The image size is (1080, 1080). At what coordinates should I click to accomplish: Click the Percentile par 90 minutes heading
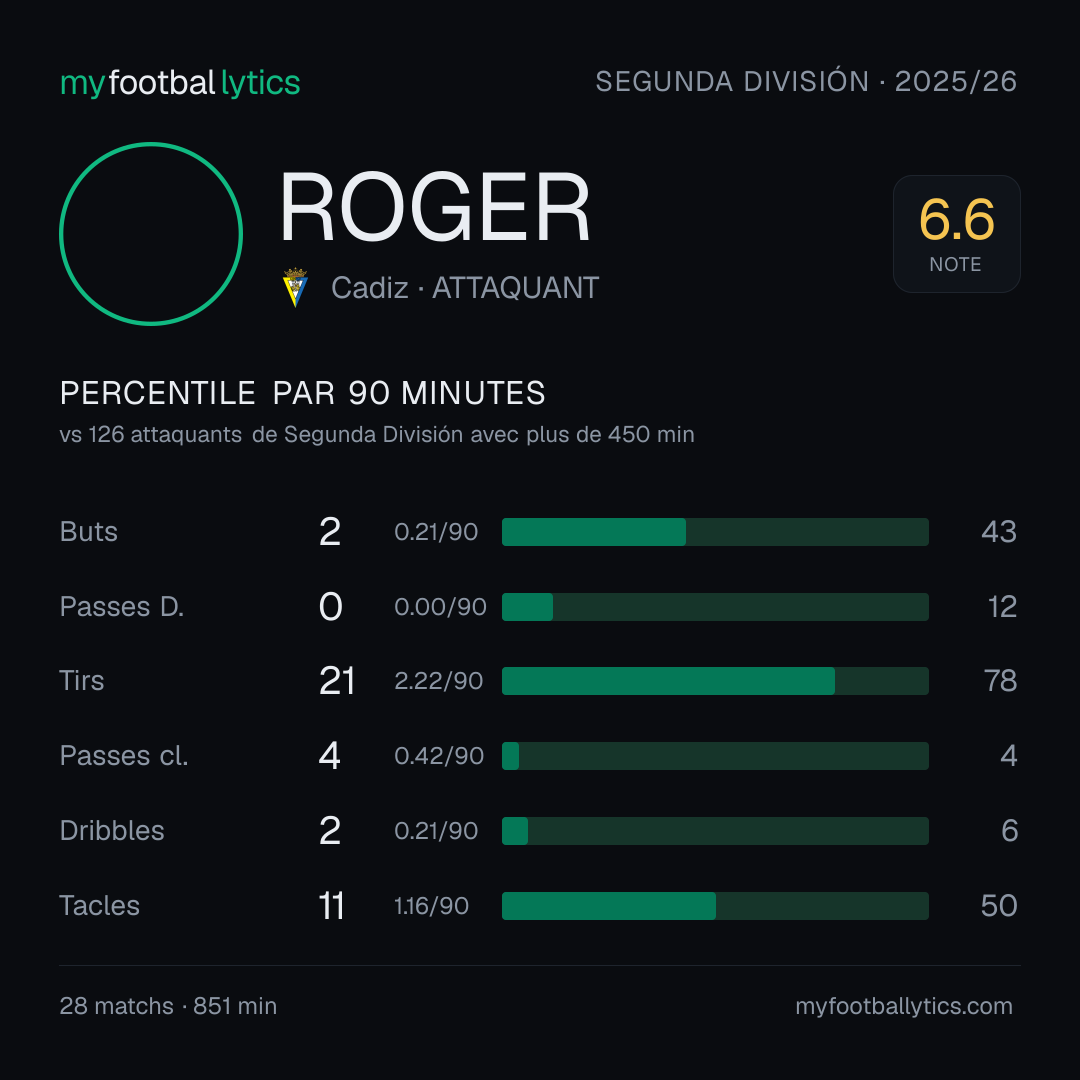[302, 393]
